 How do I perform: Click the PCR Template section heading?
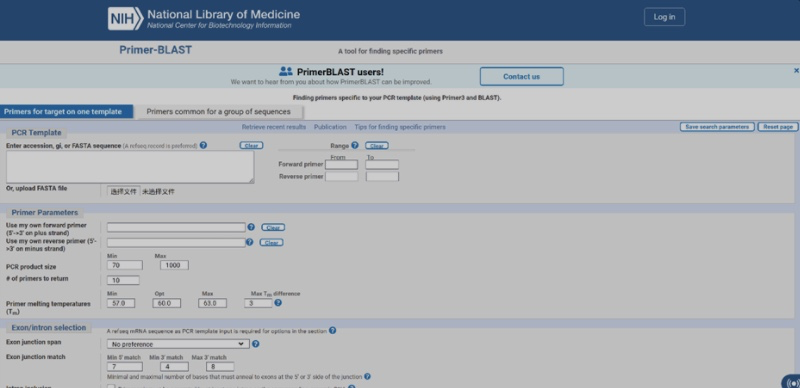36,133
